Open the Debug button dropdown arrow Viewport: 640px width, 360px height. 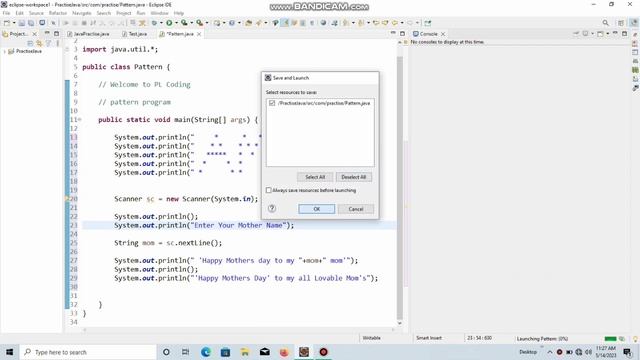pyautogui.click(x=161, y=23)
